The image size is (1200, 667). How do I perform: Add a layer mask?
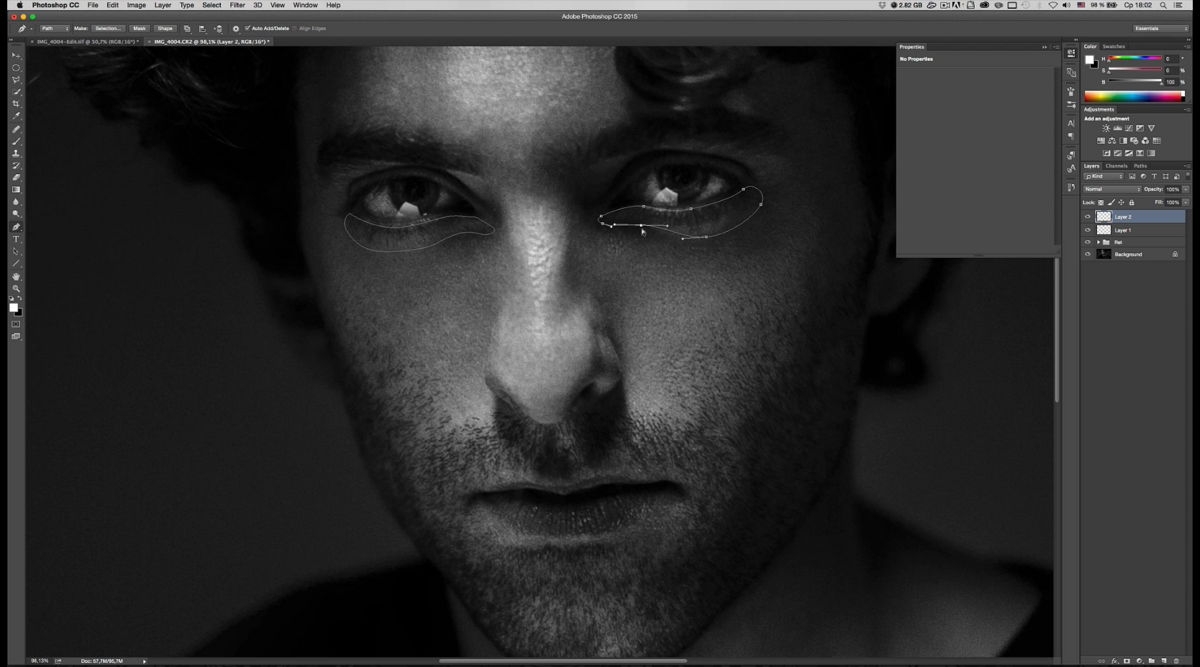[1127, 661]
